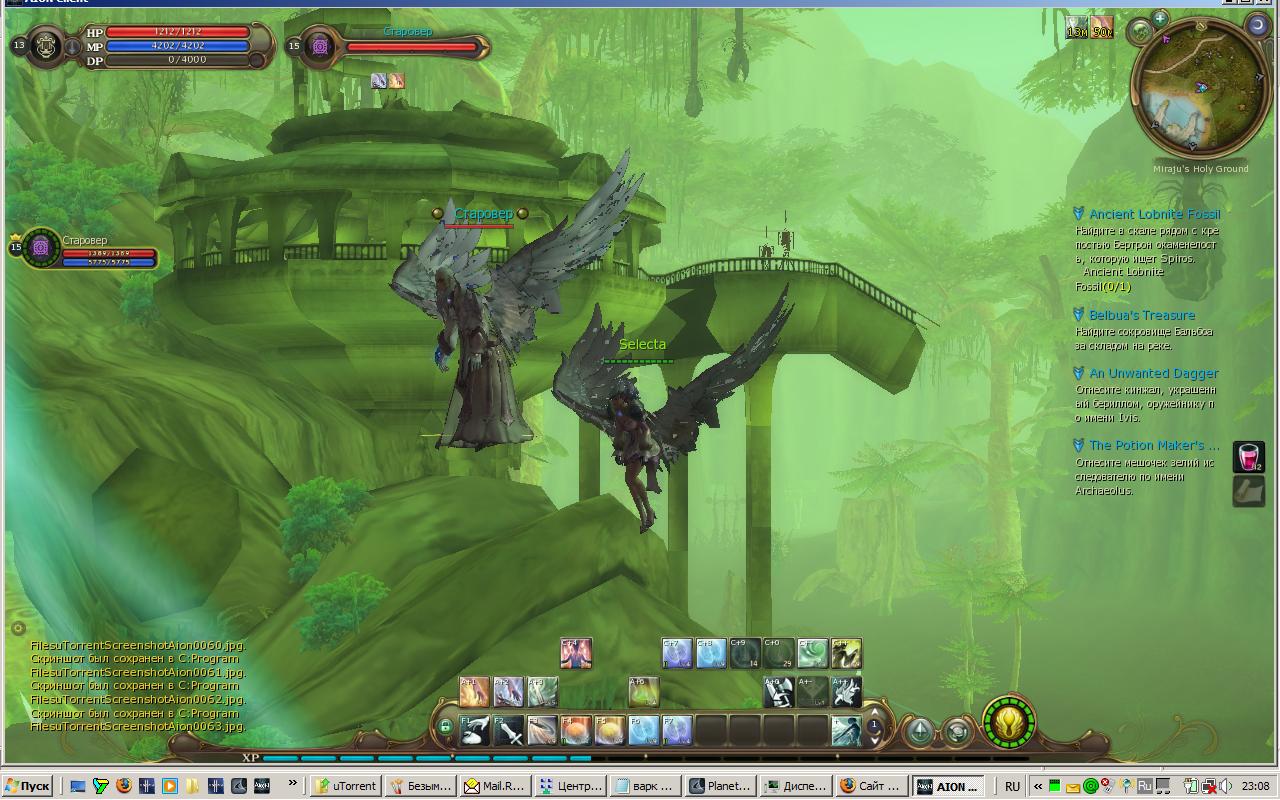Select party member Старовер portrait
The image size is (1280, 800).
[42, 248]
